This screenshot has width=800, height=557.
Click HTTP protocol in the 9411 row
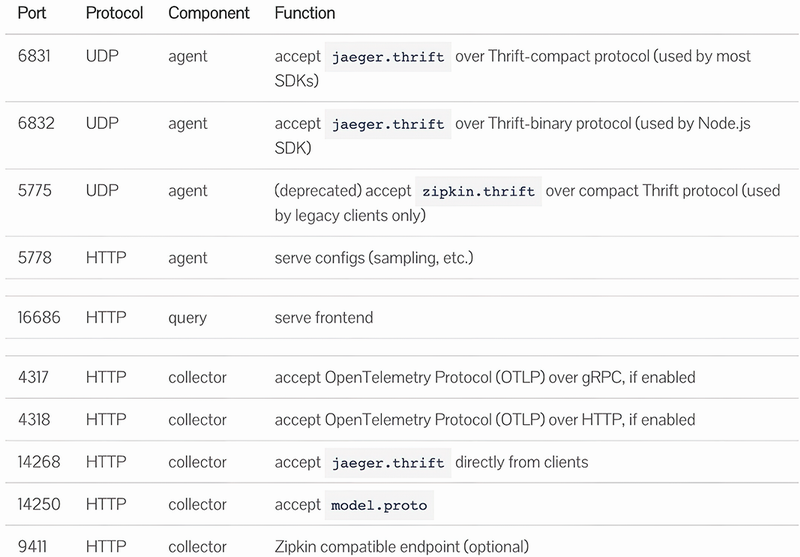pos(106,546)
